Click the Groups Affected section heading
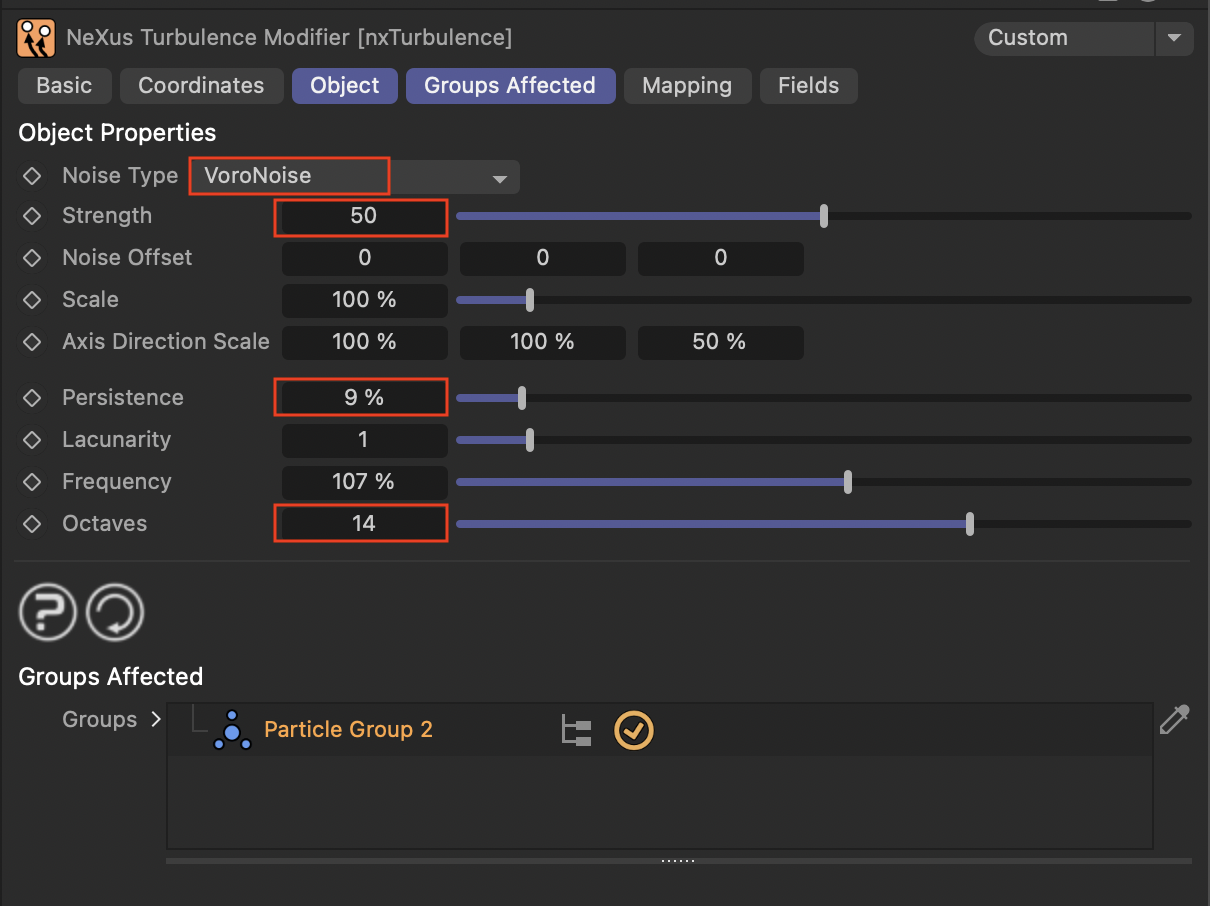The width and height of the screenshot is (1210, 906). coord(111,677)
